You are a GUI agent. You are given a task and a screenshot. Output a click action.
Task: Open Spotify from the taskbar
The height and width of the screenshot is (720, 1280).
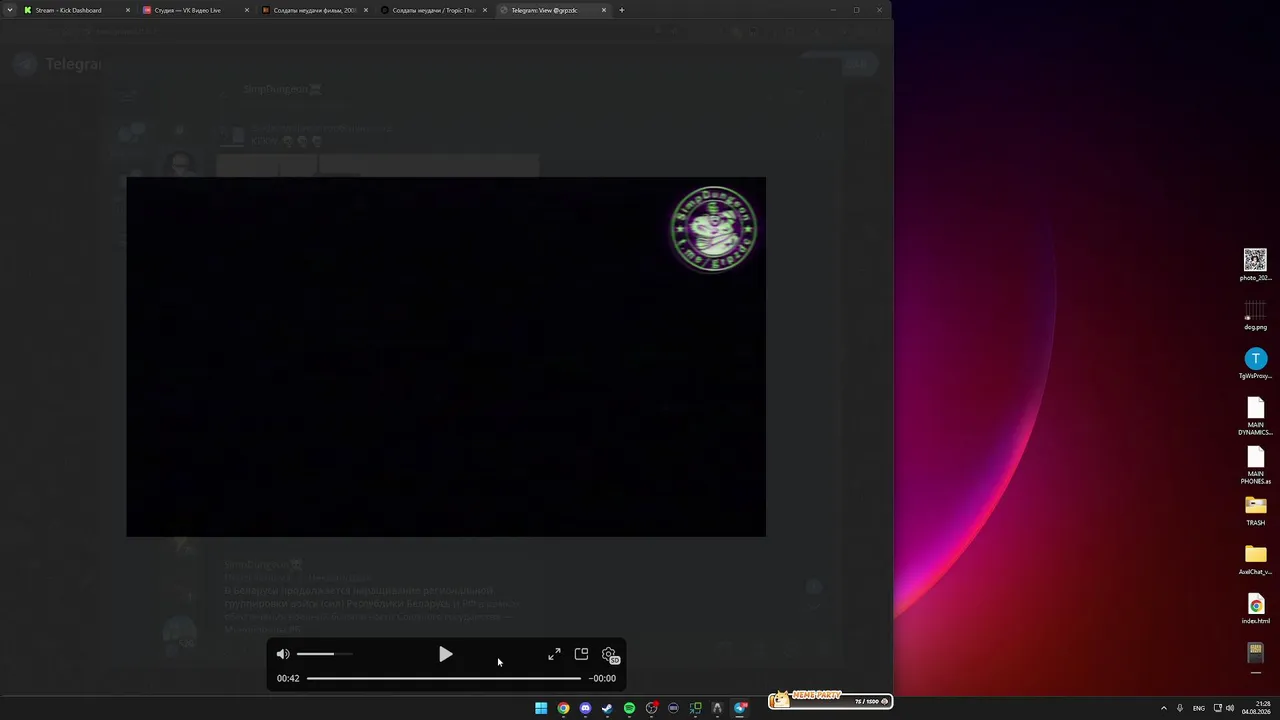pyautogui.click(x=629, y=708)
